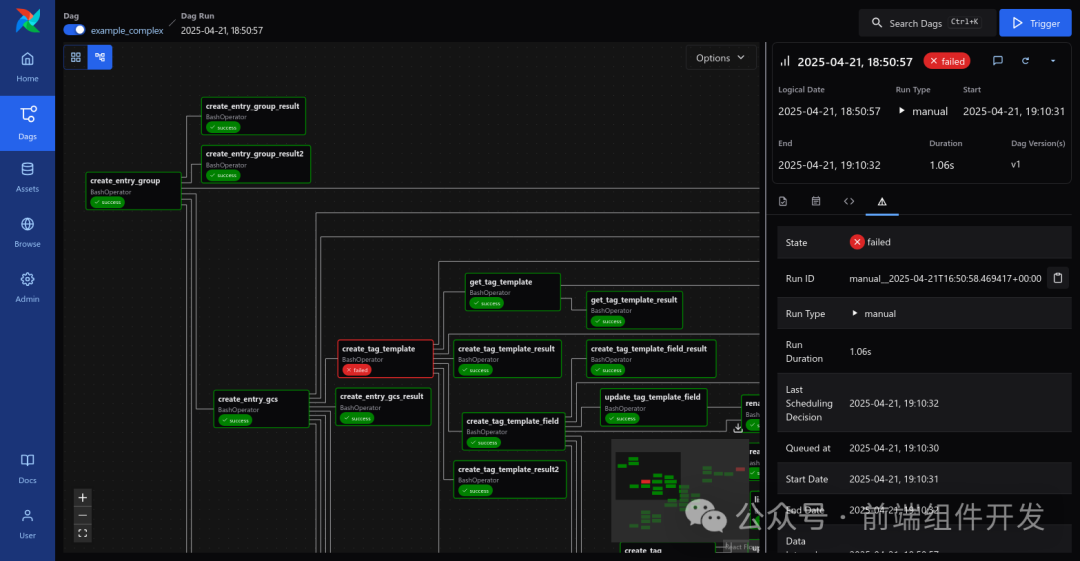
Task: Zoom in on the graph
Action: coord(83,498)
